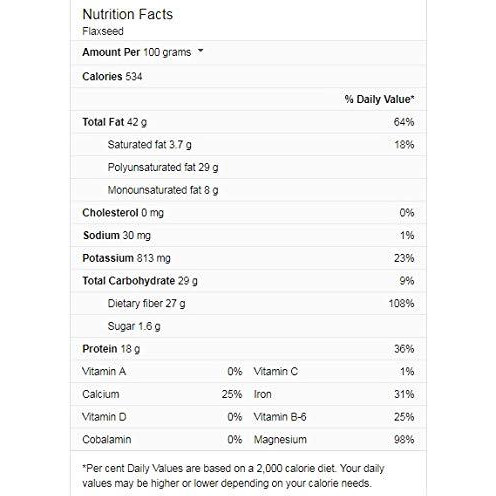Select the Calories 534 row
This screenshot has width=496, height=496.
pyautogui.click(x=248, y=76)
